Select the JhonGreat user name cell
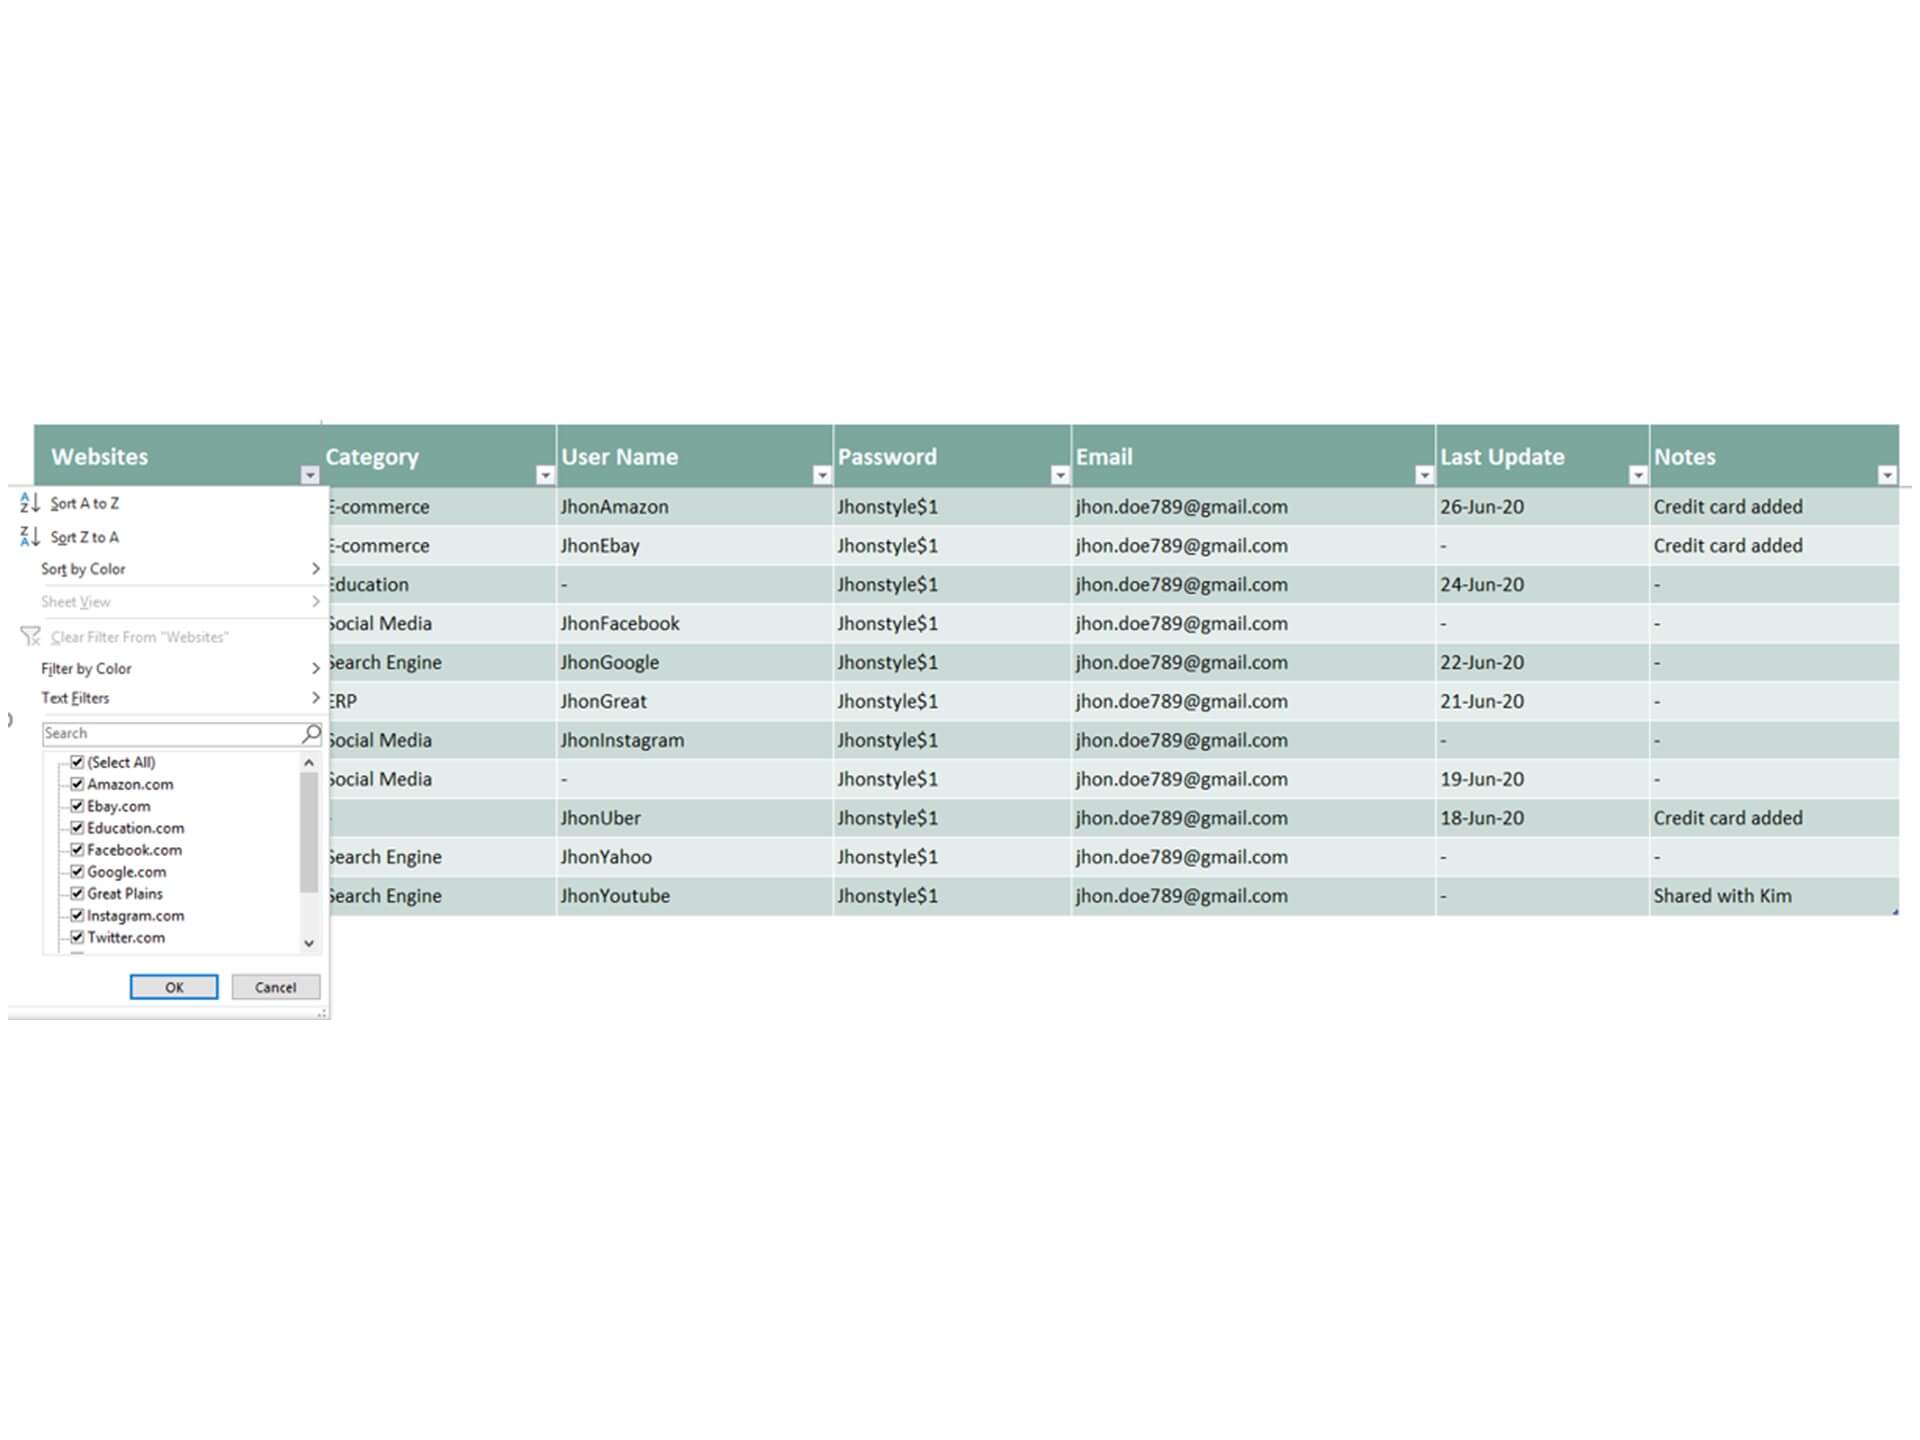 click(694, 702)
